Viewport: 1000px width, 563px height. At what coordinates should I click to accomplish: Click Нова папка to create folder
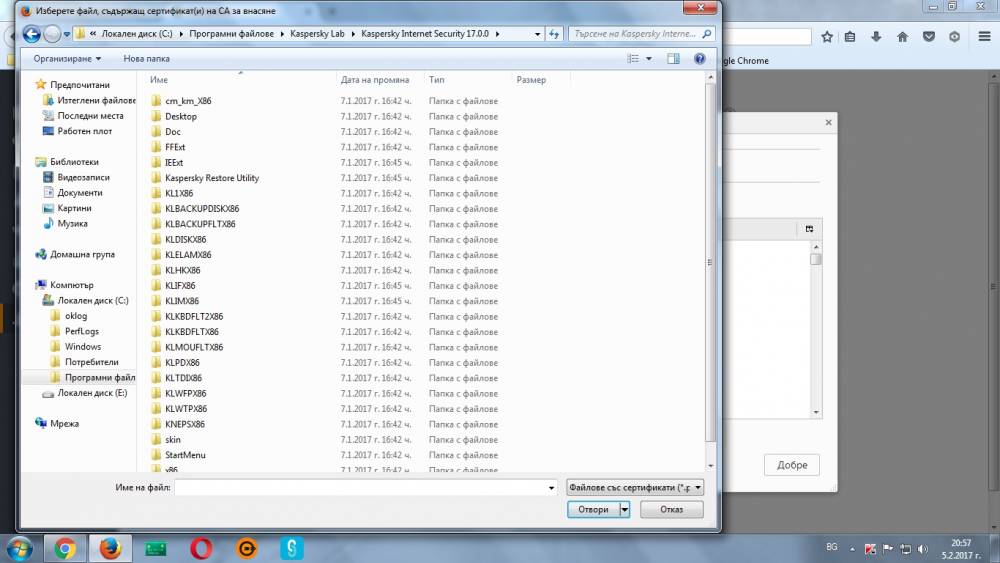pos(146,59)
